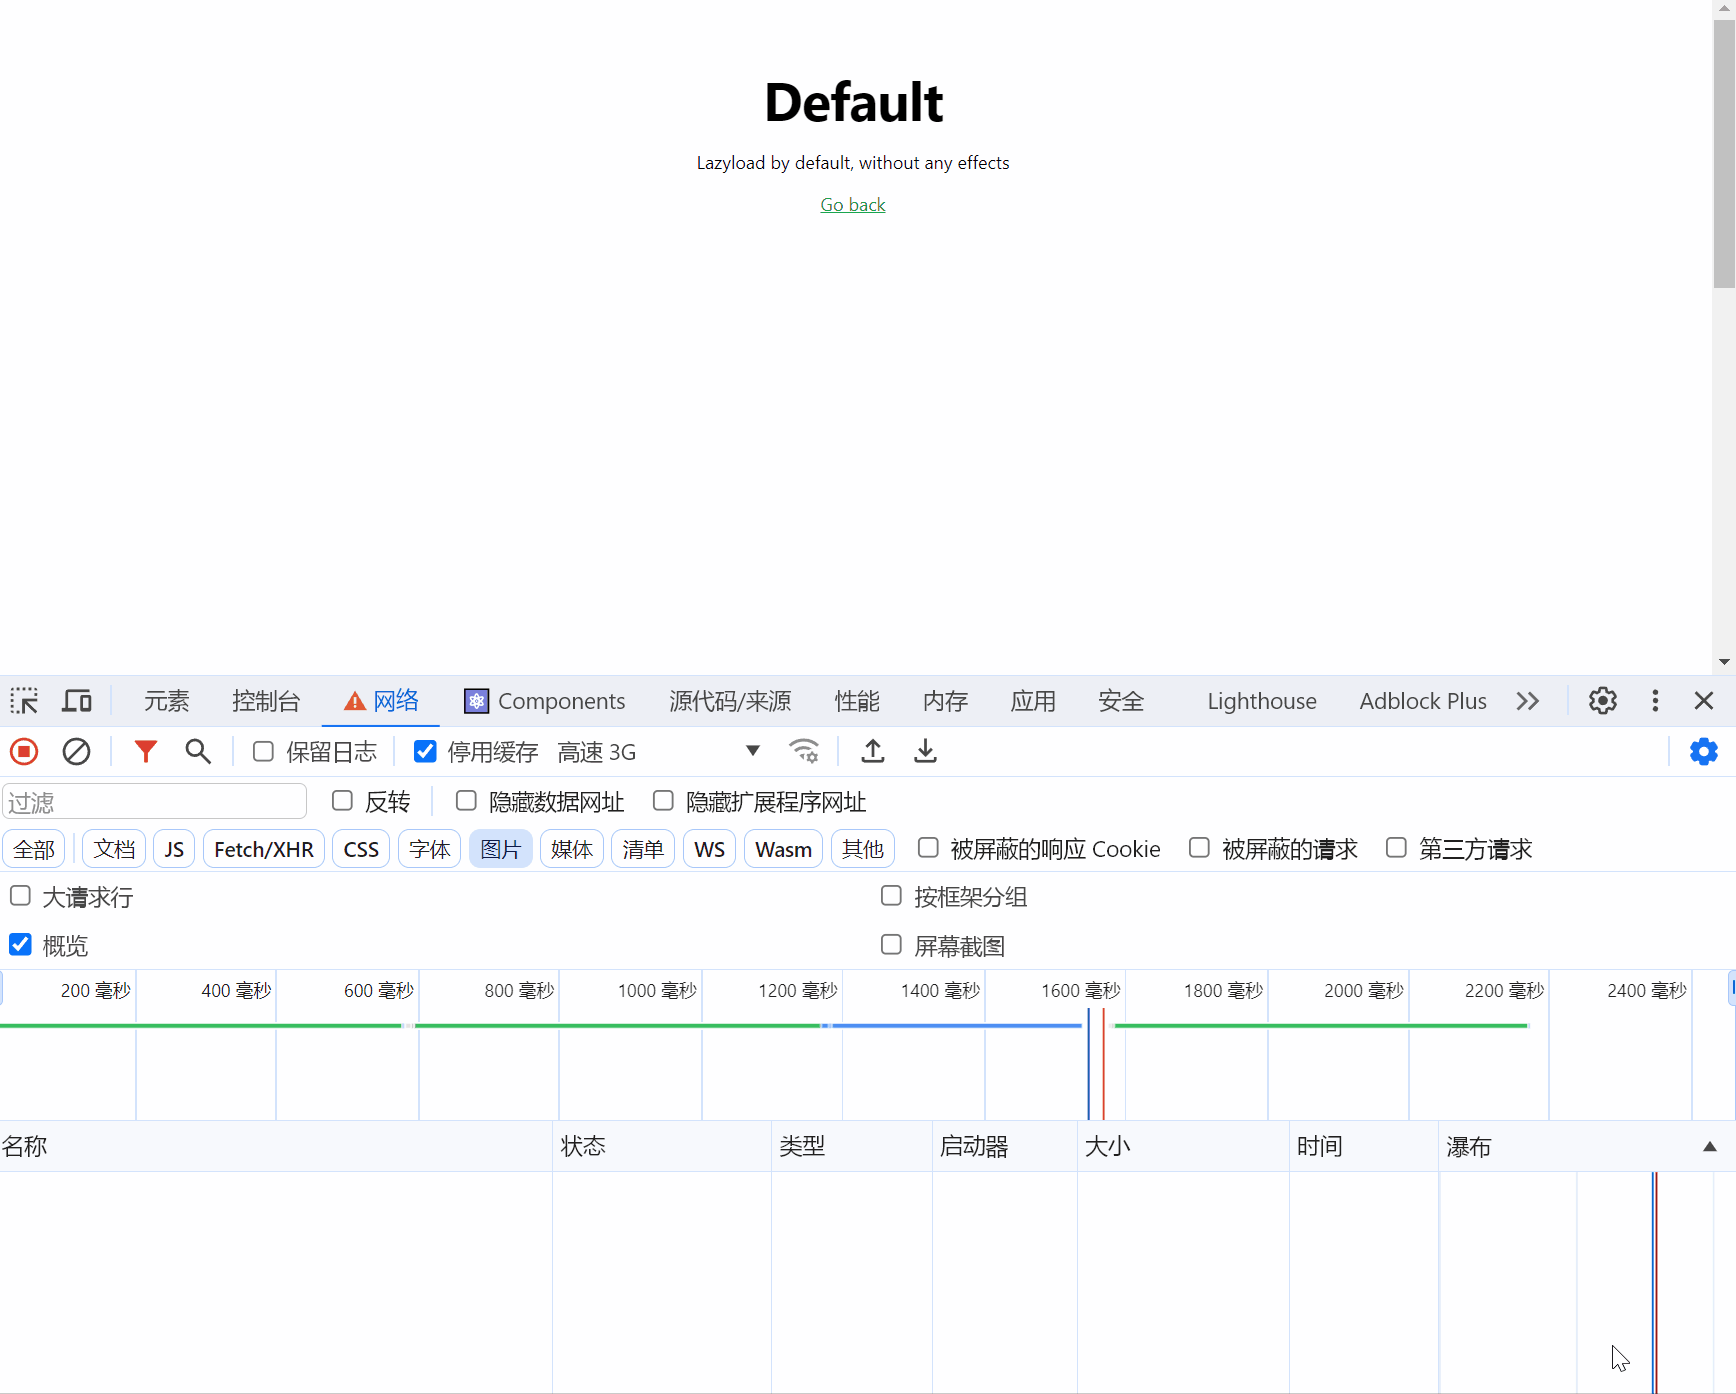
Task: Filter requests by 清单
Action: point(643,849)
